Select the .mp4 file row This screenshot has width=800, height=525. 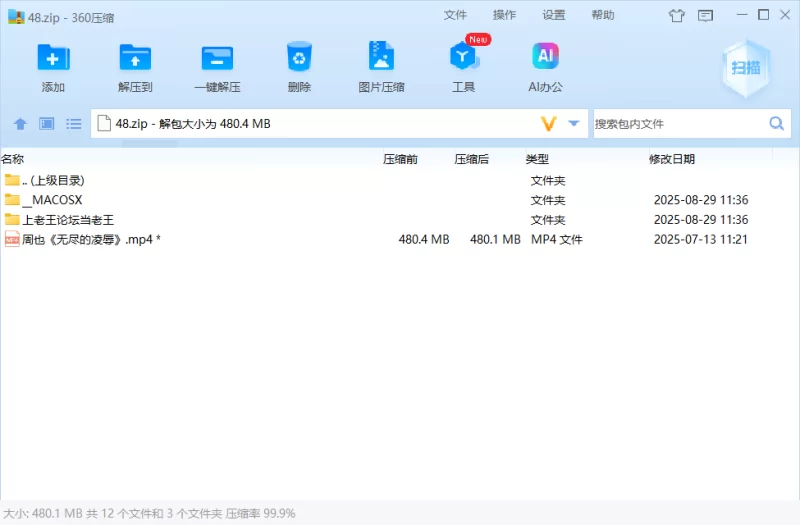pyautogui.click(x=400, y=239)
